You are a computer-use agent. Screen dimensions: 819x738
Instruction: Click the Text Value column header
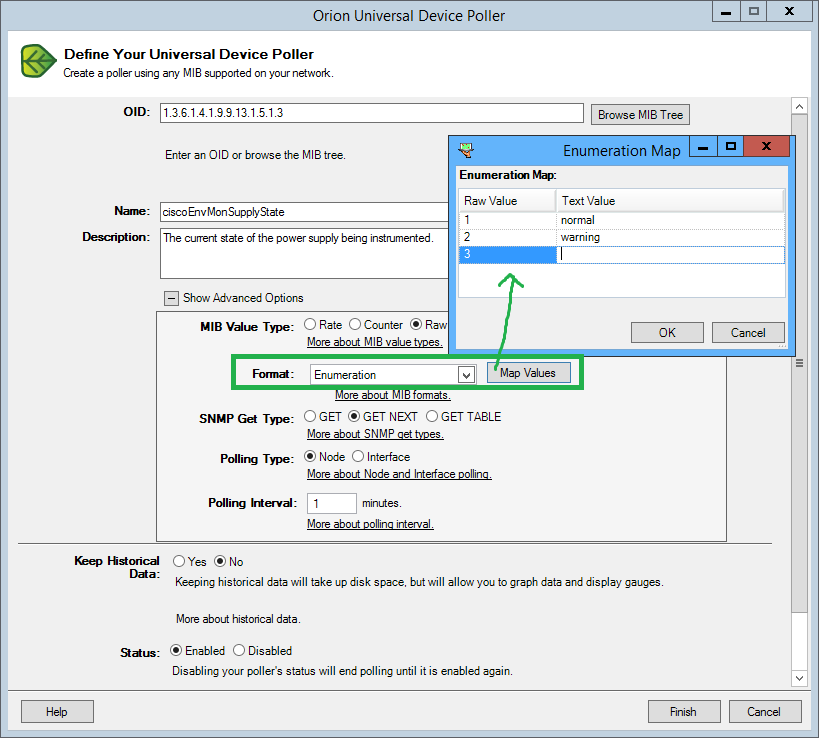point(670,201)
